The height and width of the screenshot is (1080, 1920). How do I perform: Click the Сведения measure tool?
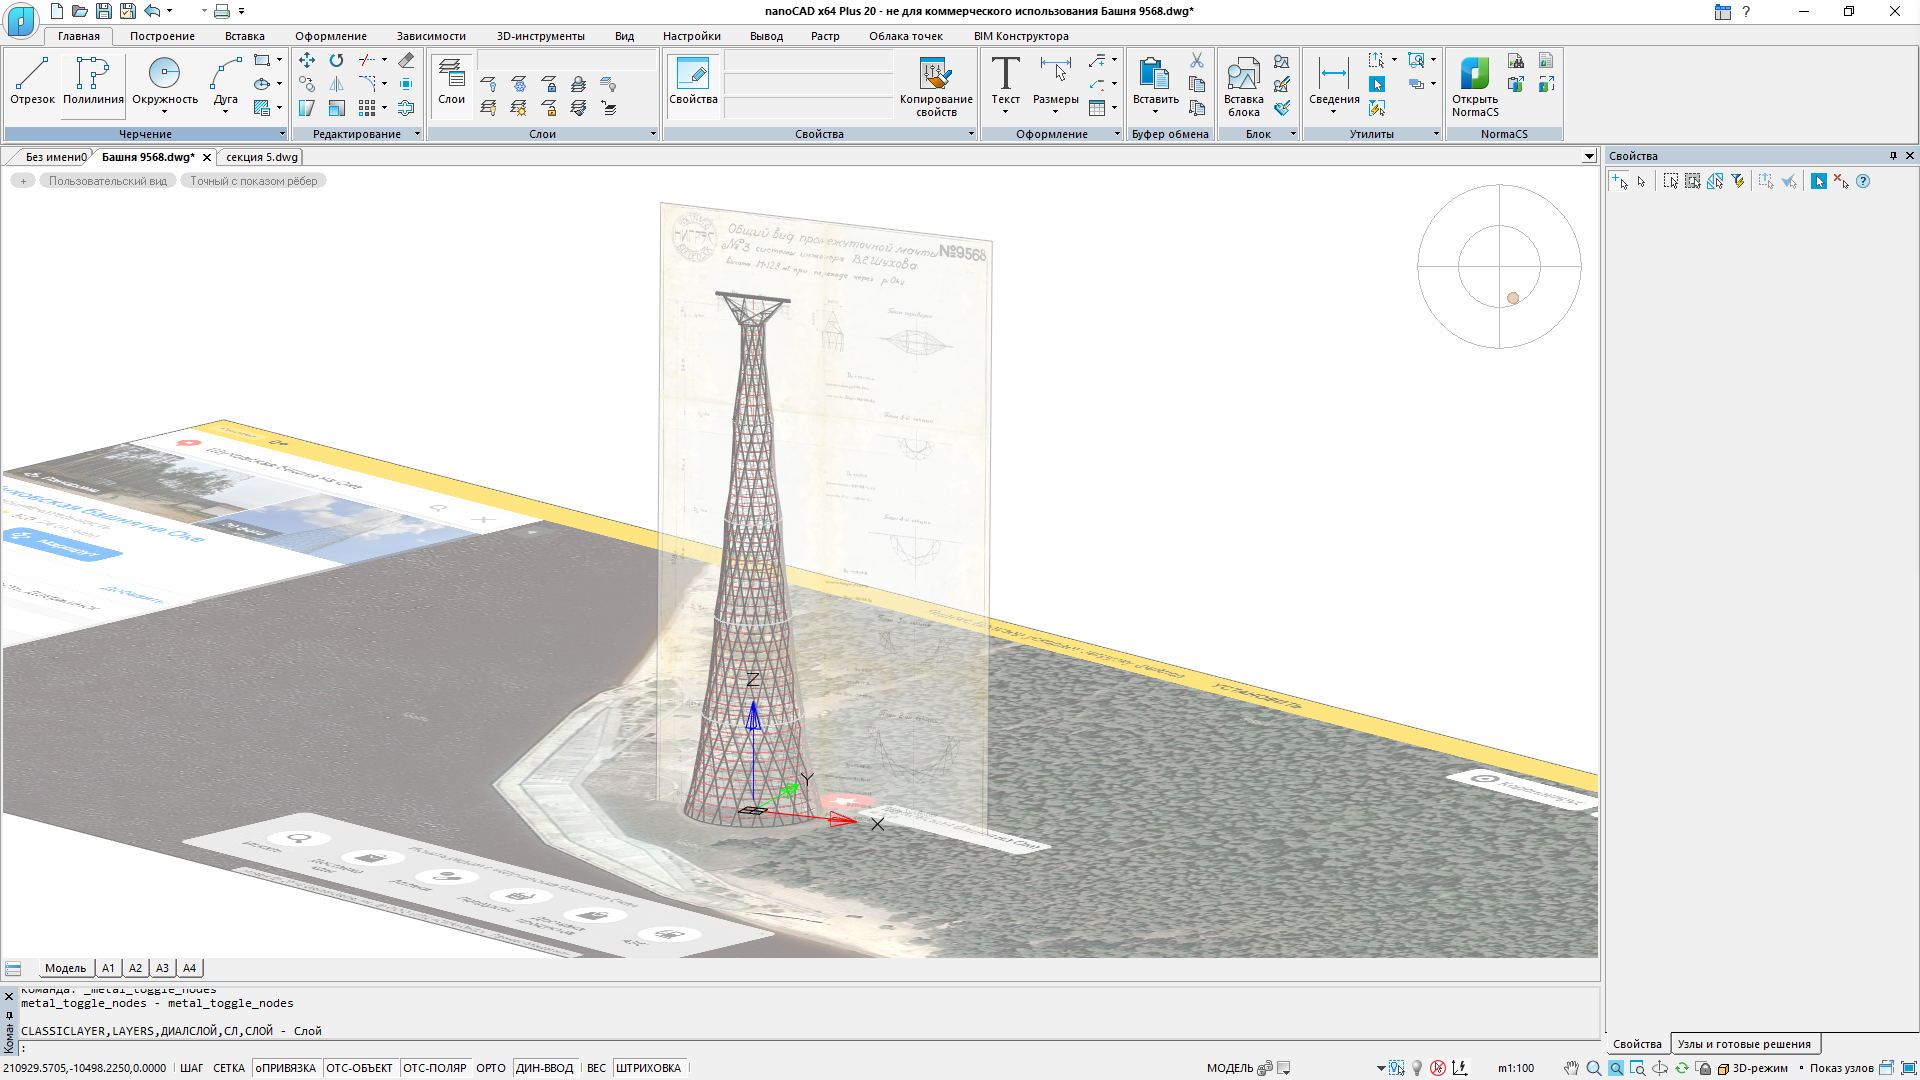click(1333, 75)
